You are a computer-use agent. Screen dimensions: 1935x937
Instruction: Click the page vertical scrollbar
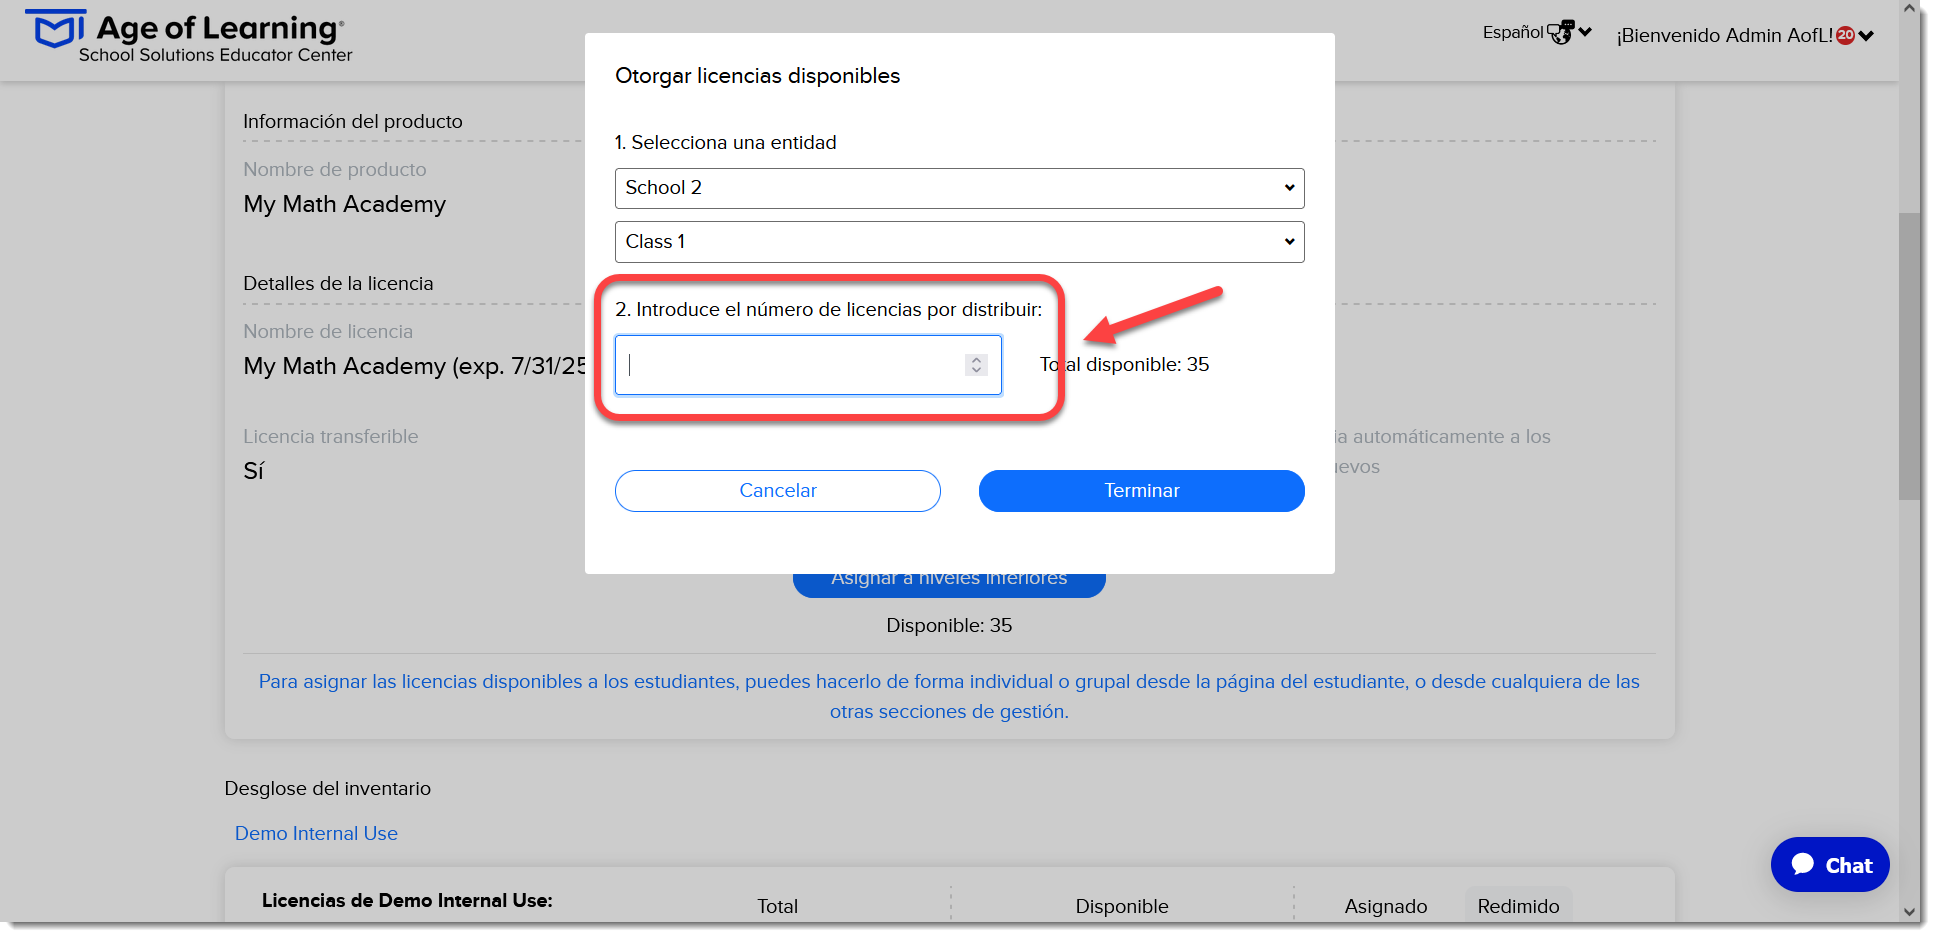click(1909, 356)
